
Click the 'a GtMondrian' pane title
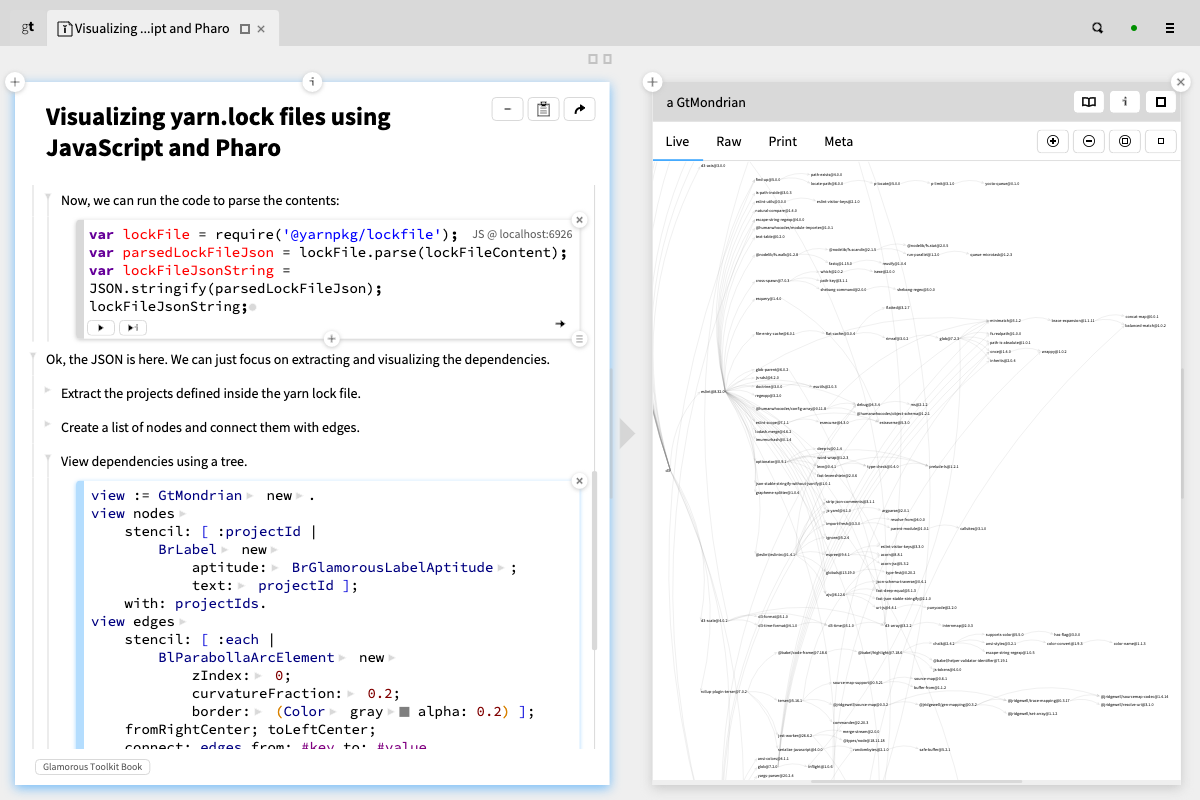(x=706, y=102)
